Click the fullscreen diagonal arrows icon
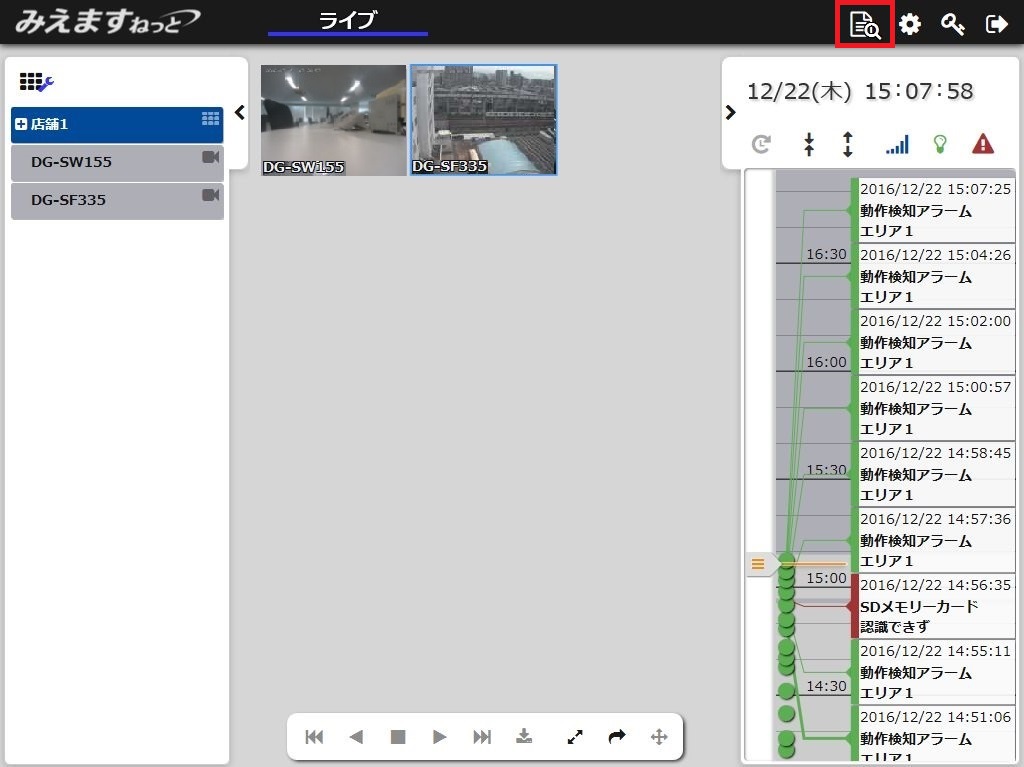This screenshot has width=1024, height=767. point(575,737)
